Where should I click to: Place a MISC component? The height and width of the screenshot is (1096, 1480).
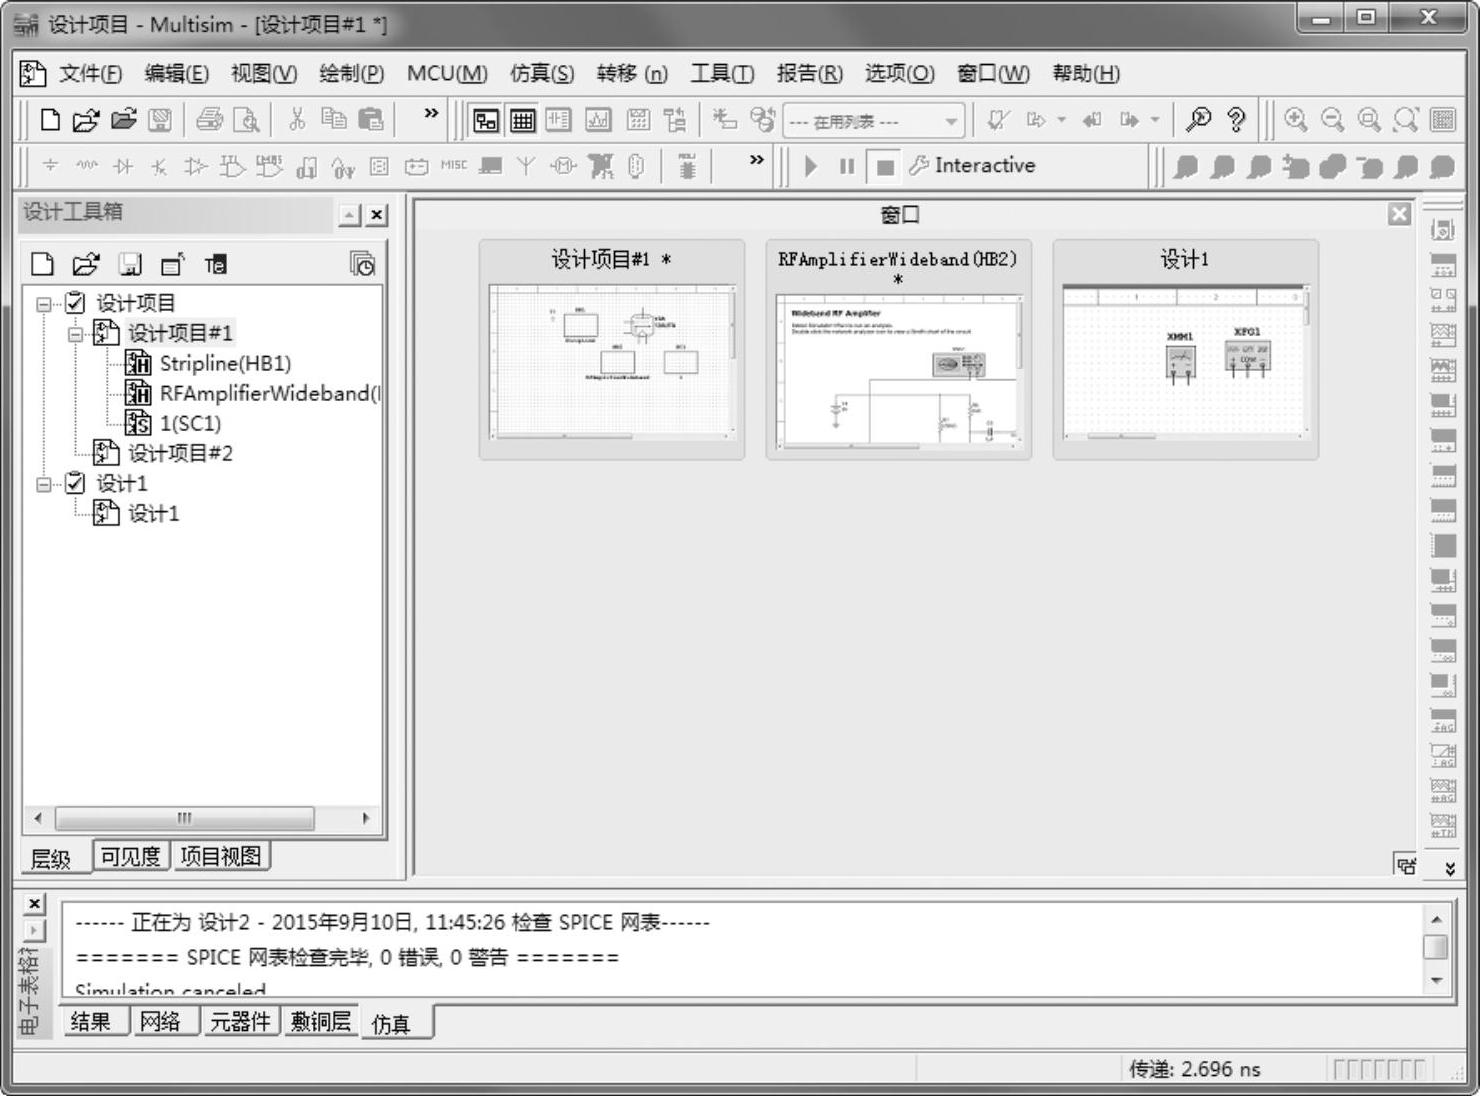pyautogui.click(x=454, y=165)
